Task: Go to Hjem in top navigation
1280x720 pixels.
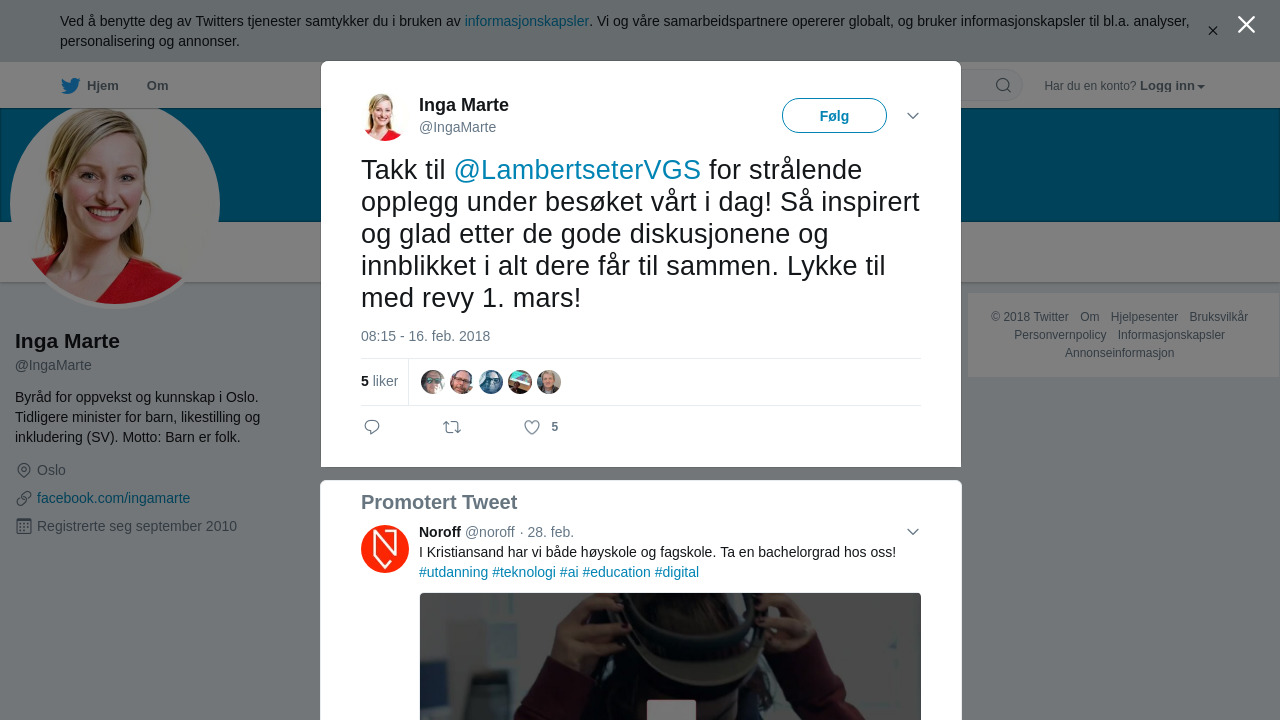Action: point(103,86)
